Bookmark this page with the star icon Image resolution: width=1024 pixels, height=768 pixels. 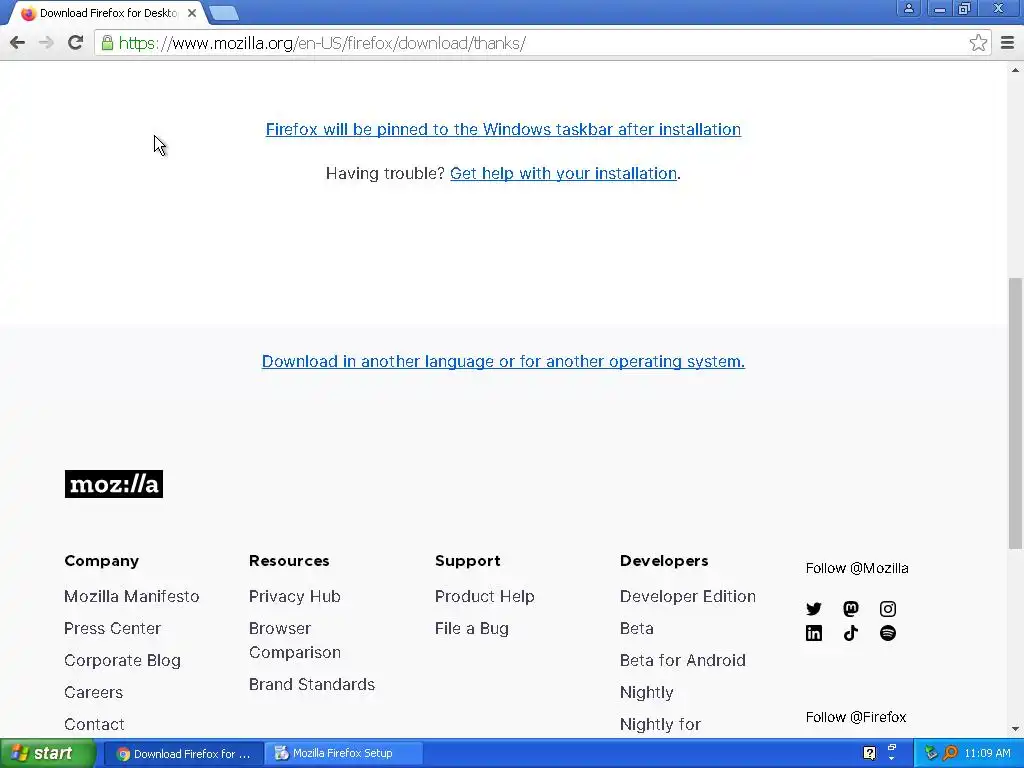tap(978, 43)
